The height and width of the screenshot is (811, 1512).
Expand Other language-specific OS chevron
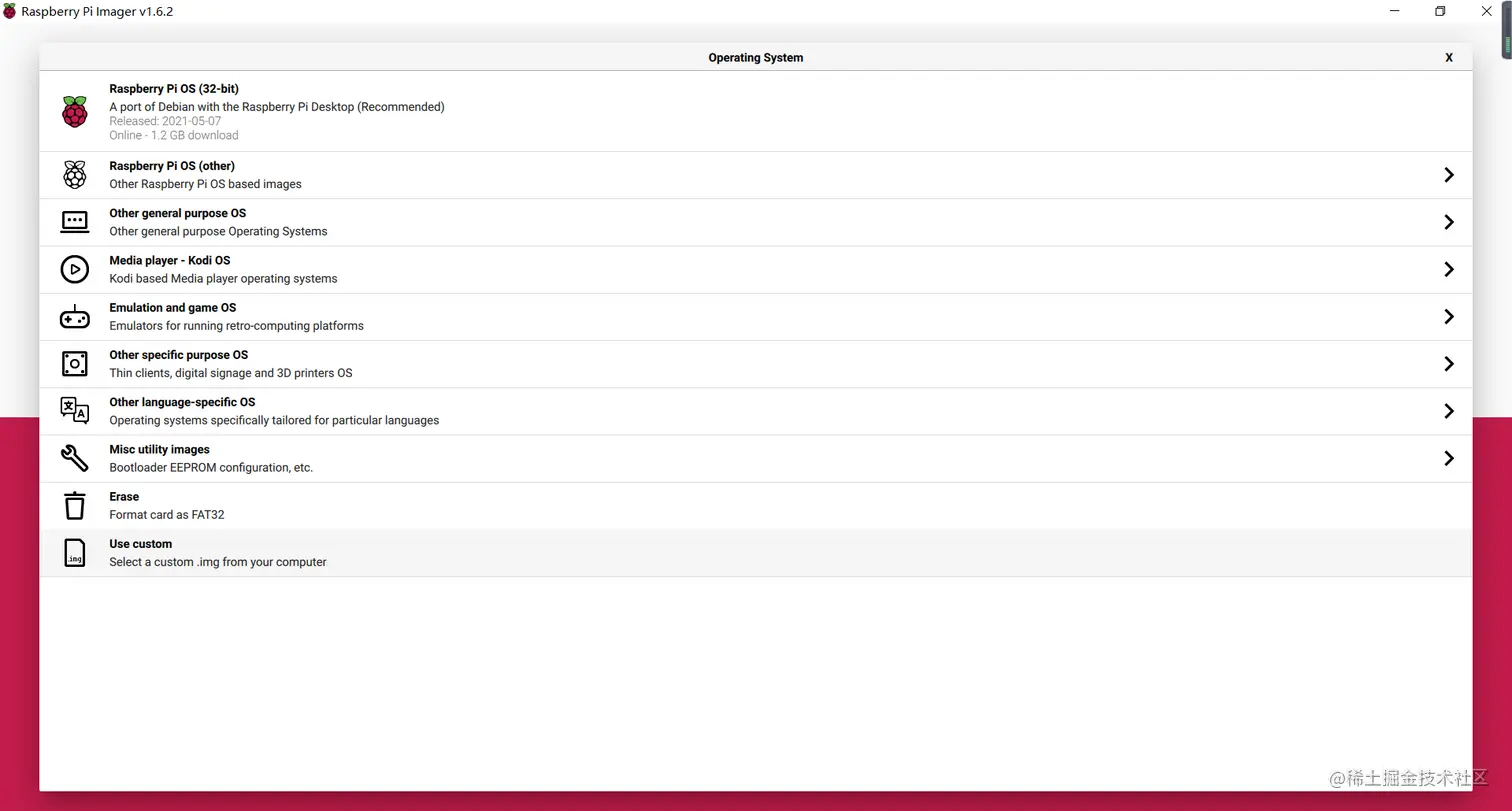(x=1448, y=411)
